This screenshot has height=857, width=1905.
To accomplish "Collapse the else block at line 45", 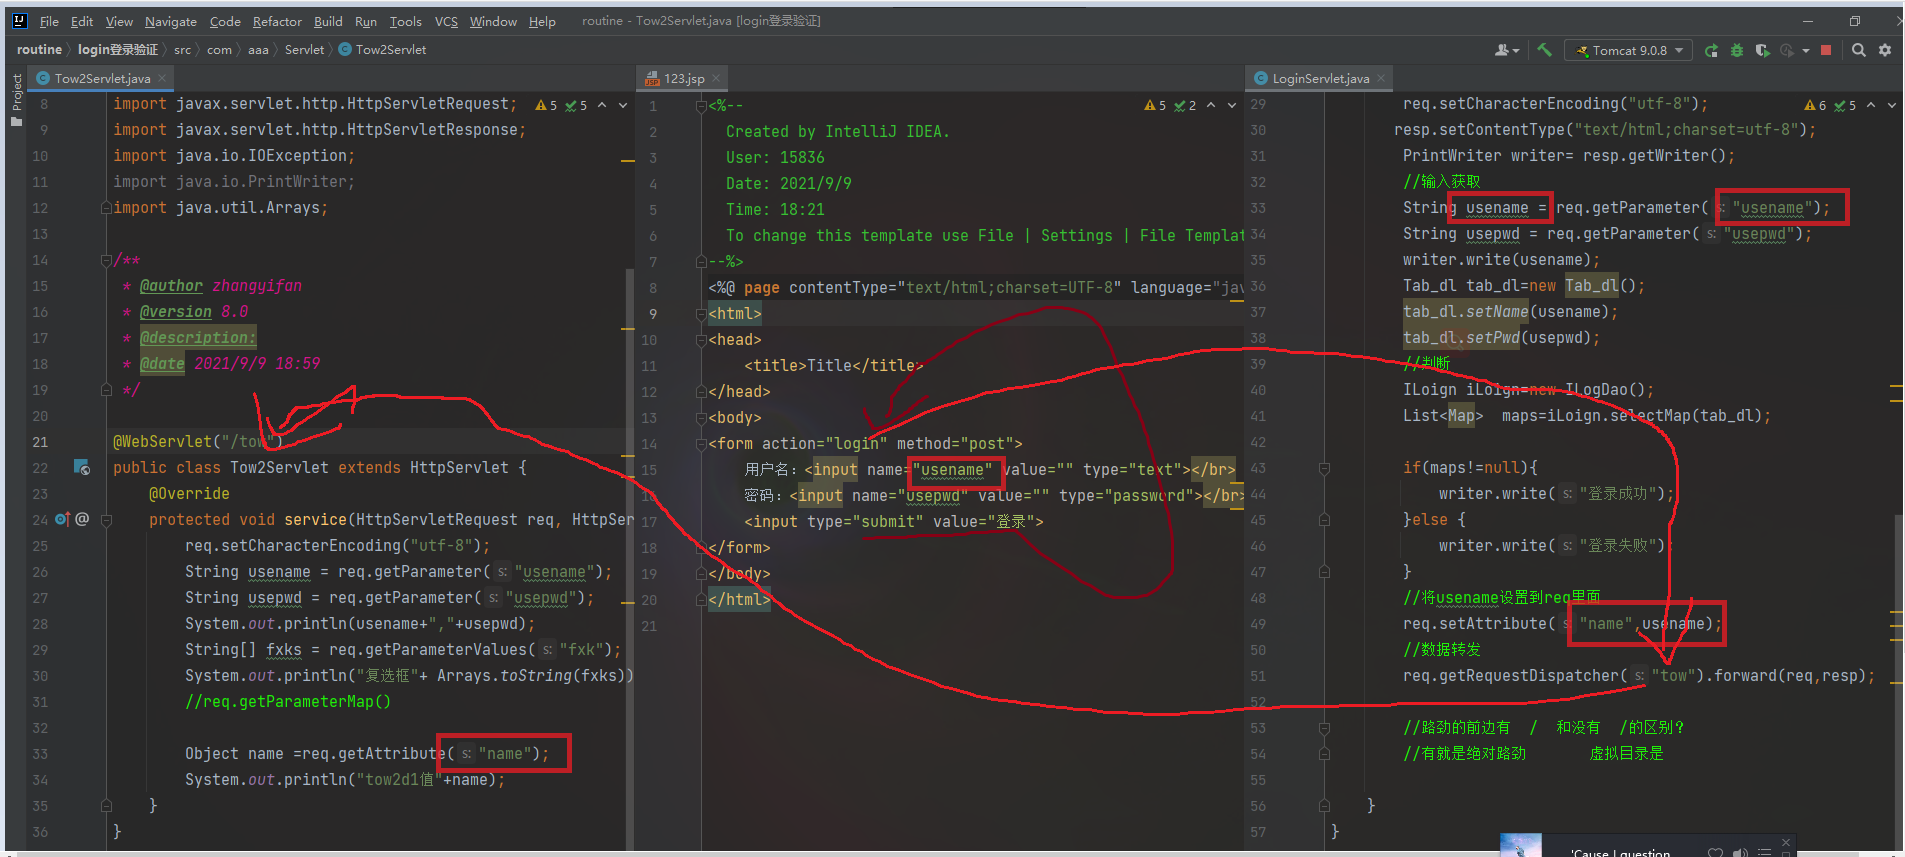I will 1324,519.
